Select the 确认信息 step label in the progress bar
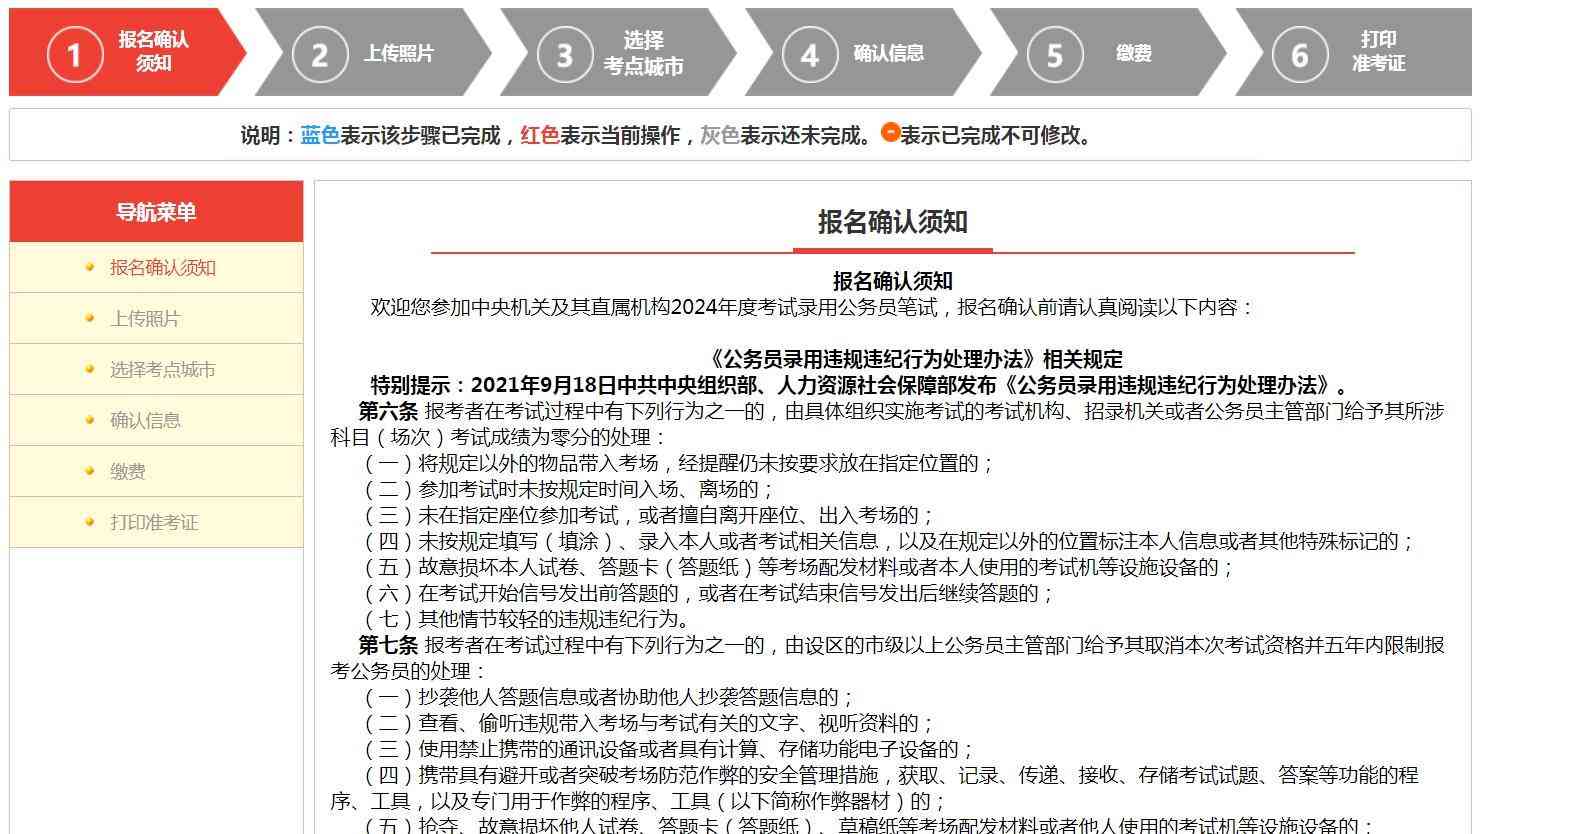This screenshot has width=1594, height=834. tap(889, 53)
